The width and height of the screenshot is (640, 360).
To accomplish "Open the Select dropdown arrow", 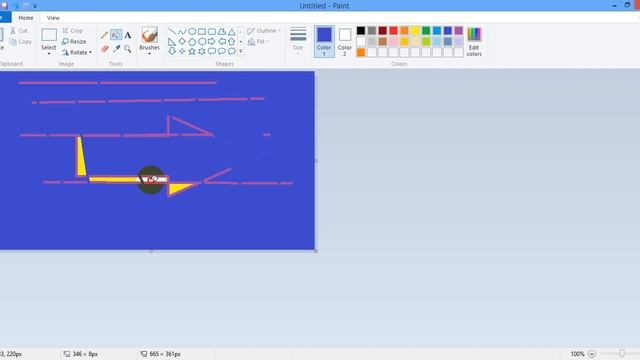I will [49, 53].
